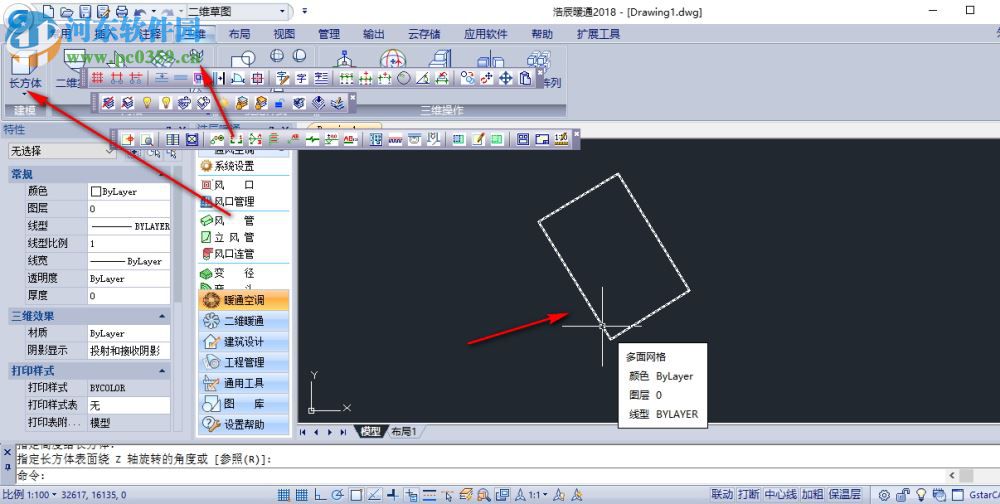Select 风口管理 in the tool panel
This screenshot has width=1000, height=504.
point(227,202)
